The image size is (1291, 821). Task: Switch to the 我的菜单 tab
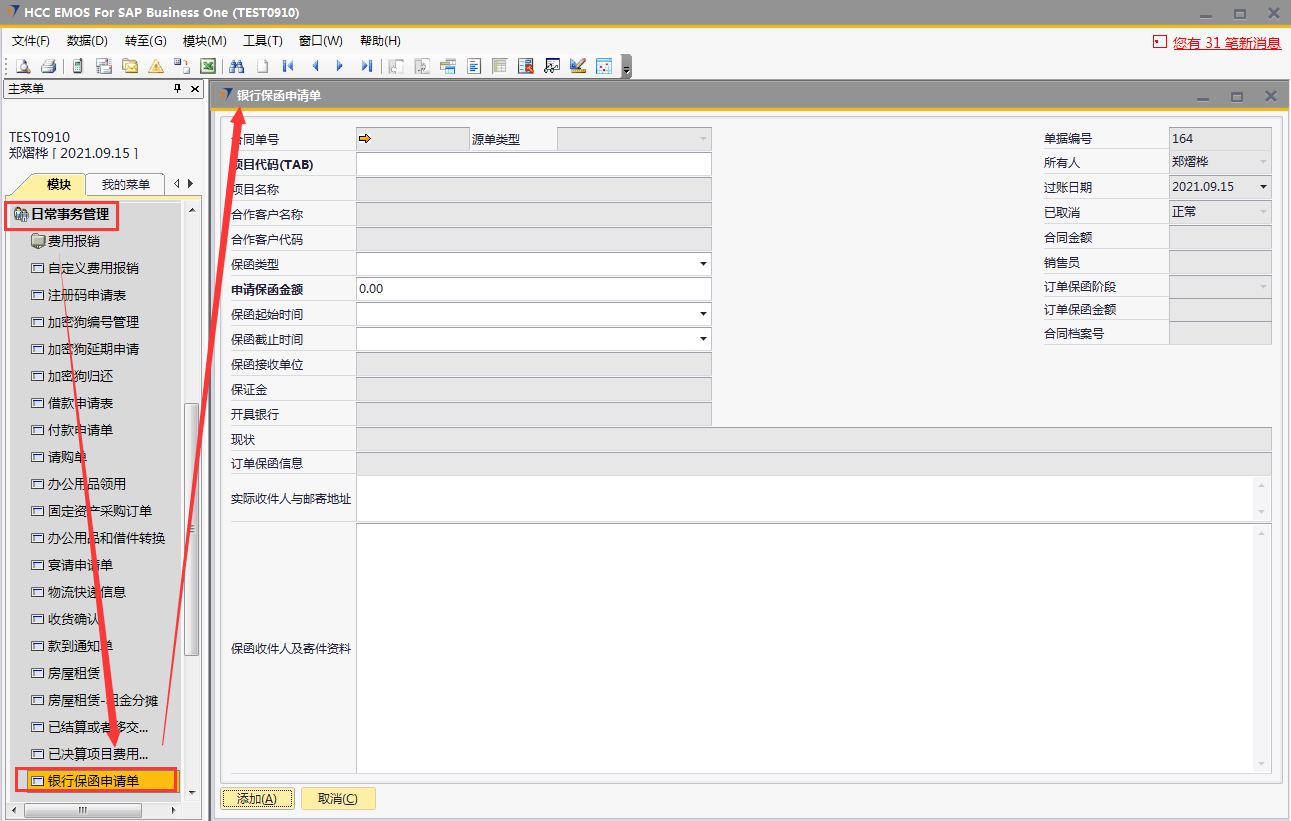(x=125, y=185)
